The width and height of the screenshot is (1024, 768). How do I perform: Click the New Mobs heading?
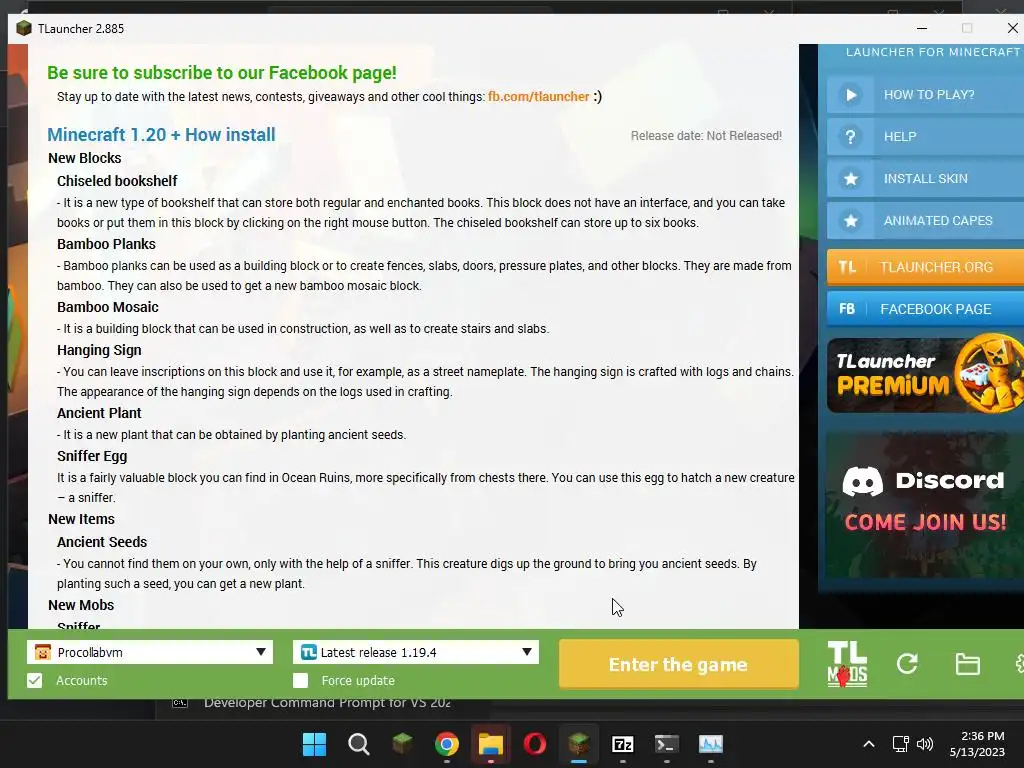pyautogui.click(x=81, y=605)
